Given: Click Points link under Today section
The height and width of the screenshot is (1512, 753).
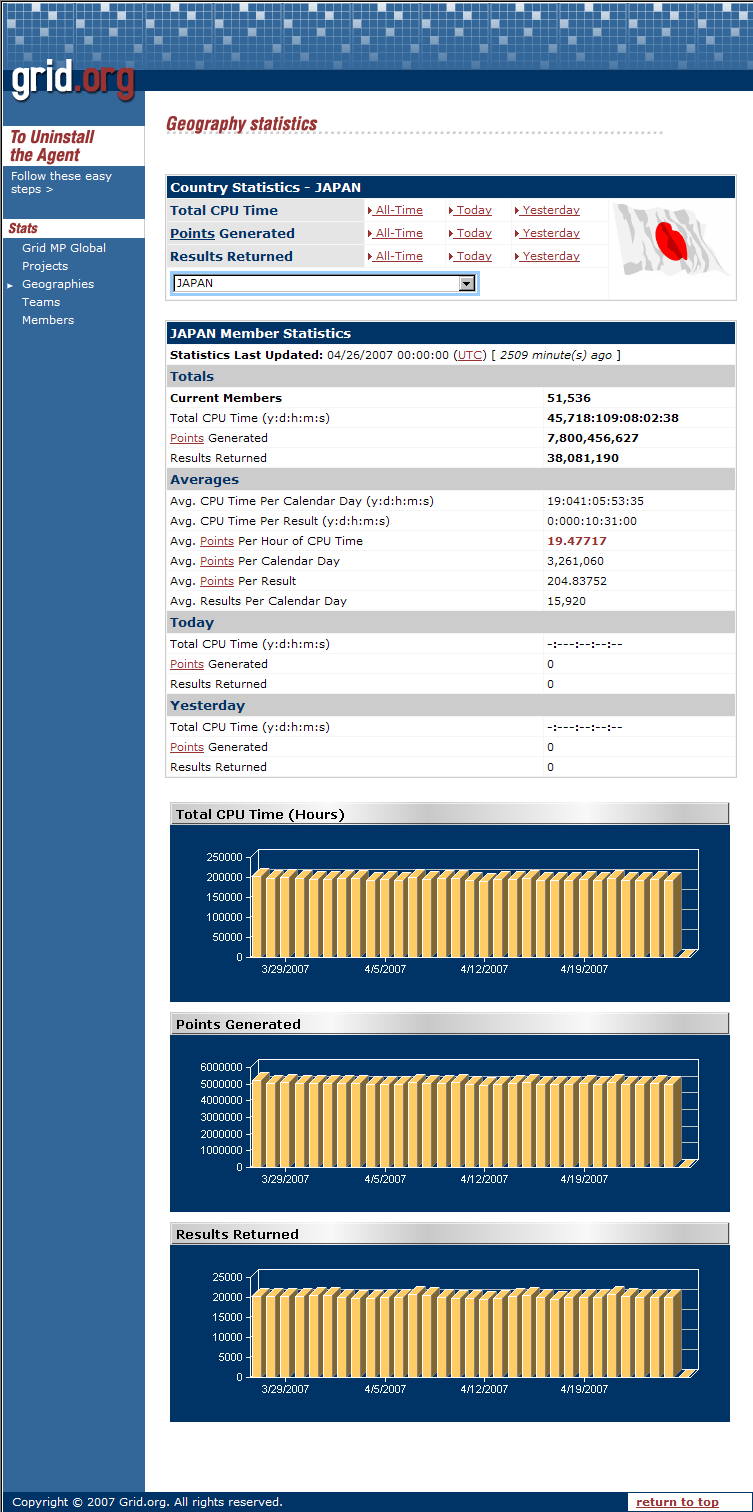Looking at the screenshot, I should (x=187, y=664).
